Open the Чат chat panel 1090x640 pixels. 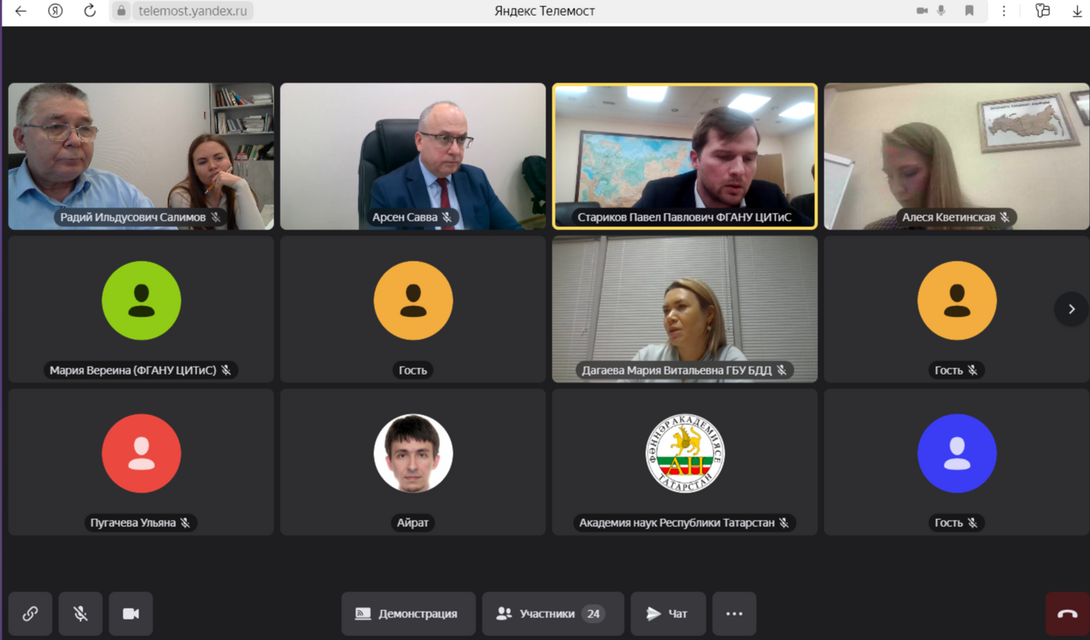667,614
